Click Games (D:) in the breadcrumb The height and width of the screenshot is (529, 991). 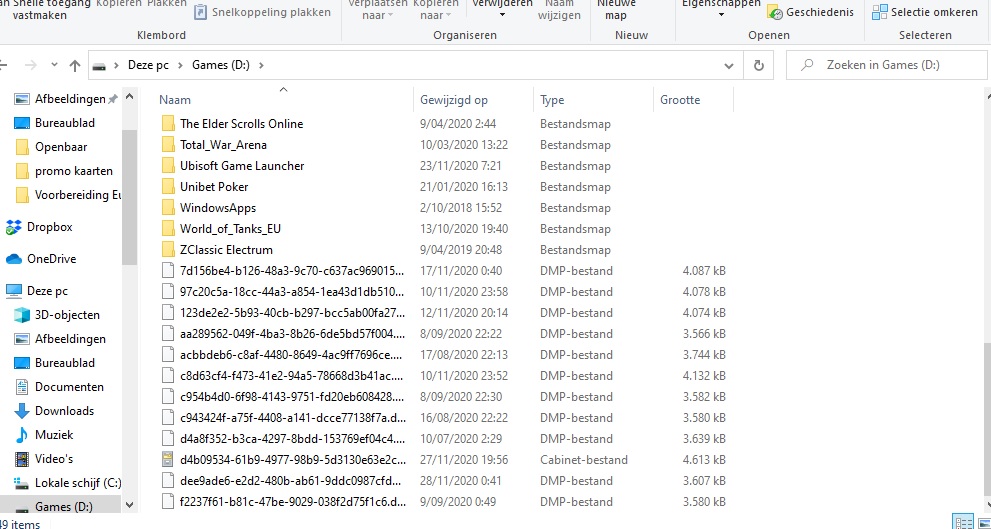[221, 65]
